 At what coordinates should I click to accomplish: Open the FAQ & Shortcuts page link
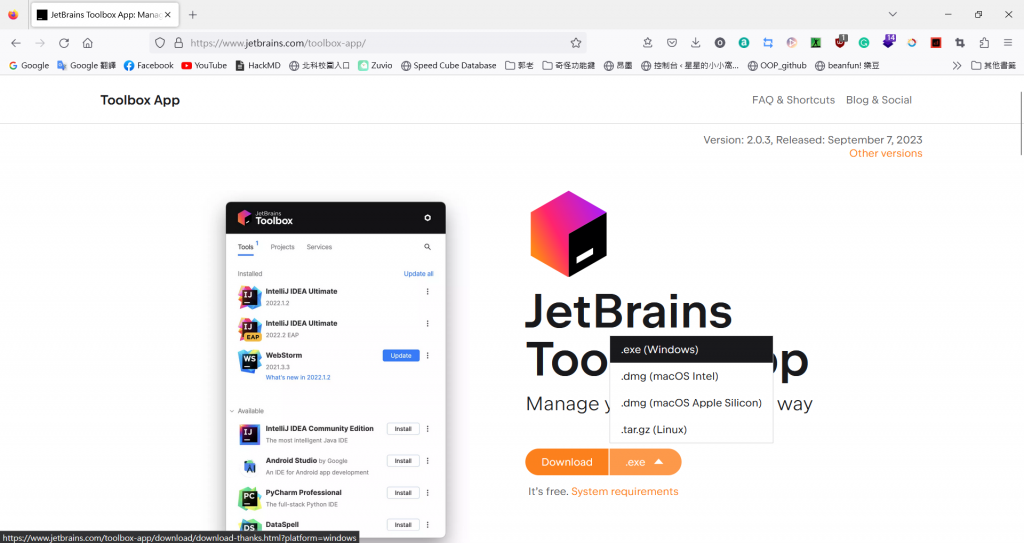coord(793,100)
